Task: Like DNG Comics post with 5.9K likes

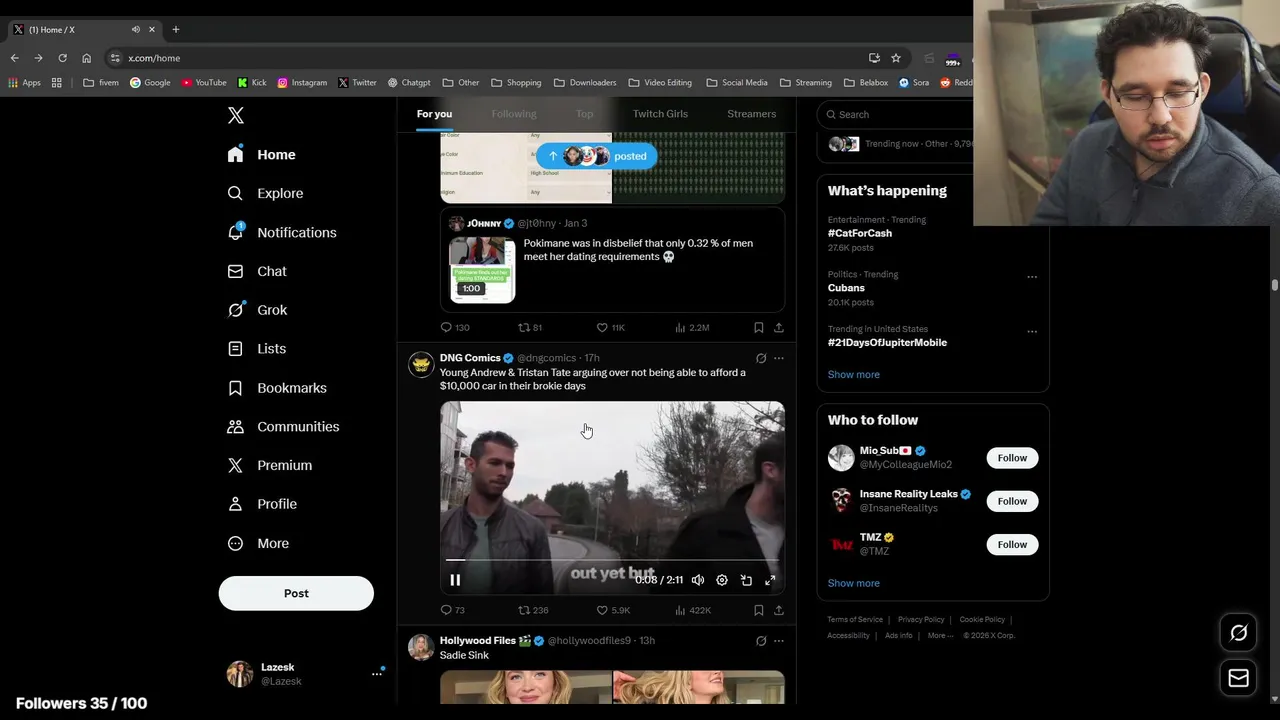Action: pyautogui.click(x=613, y=610)
